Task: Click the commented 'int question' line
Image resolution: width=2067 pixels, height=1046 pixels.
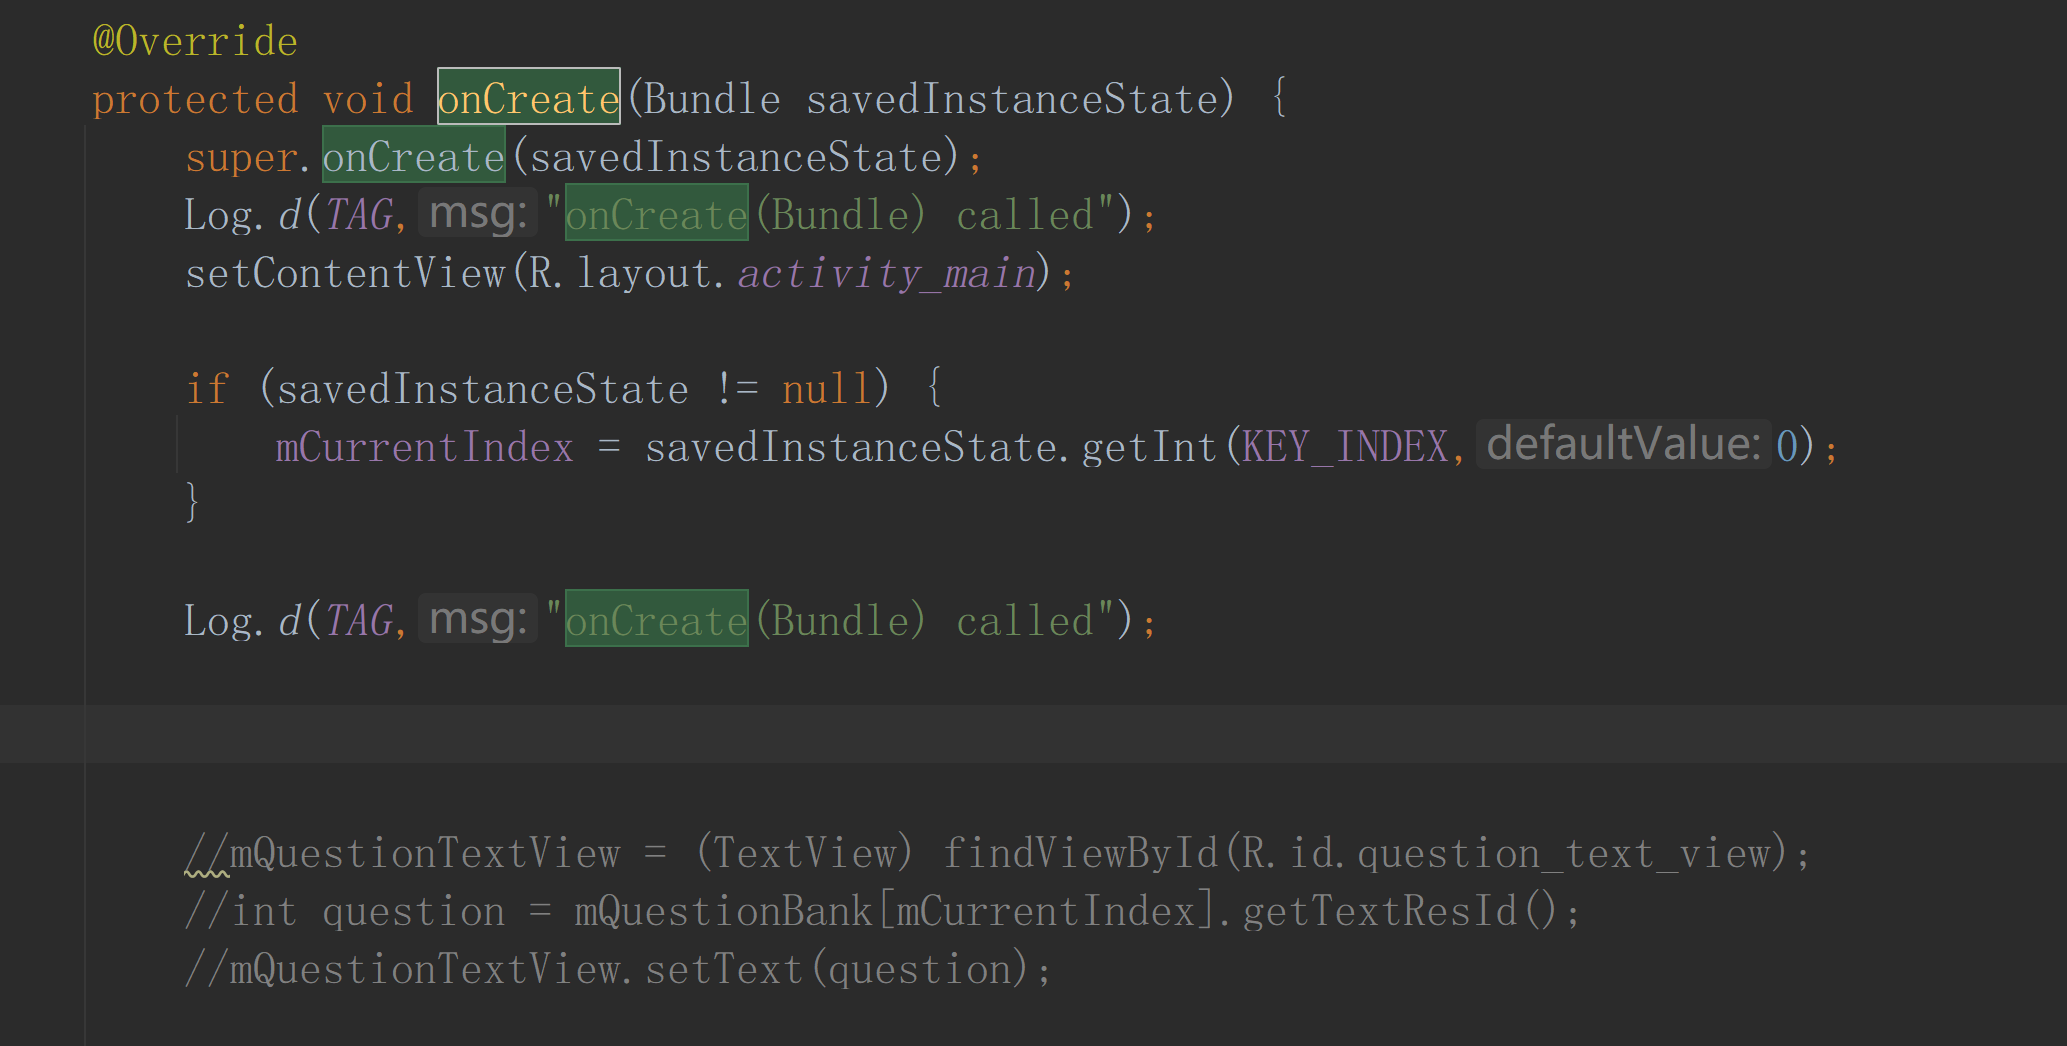Action: point(882,912)
